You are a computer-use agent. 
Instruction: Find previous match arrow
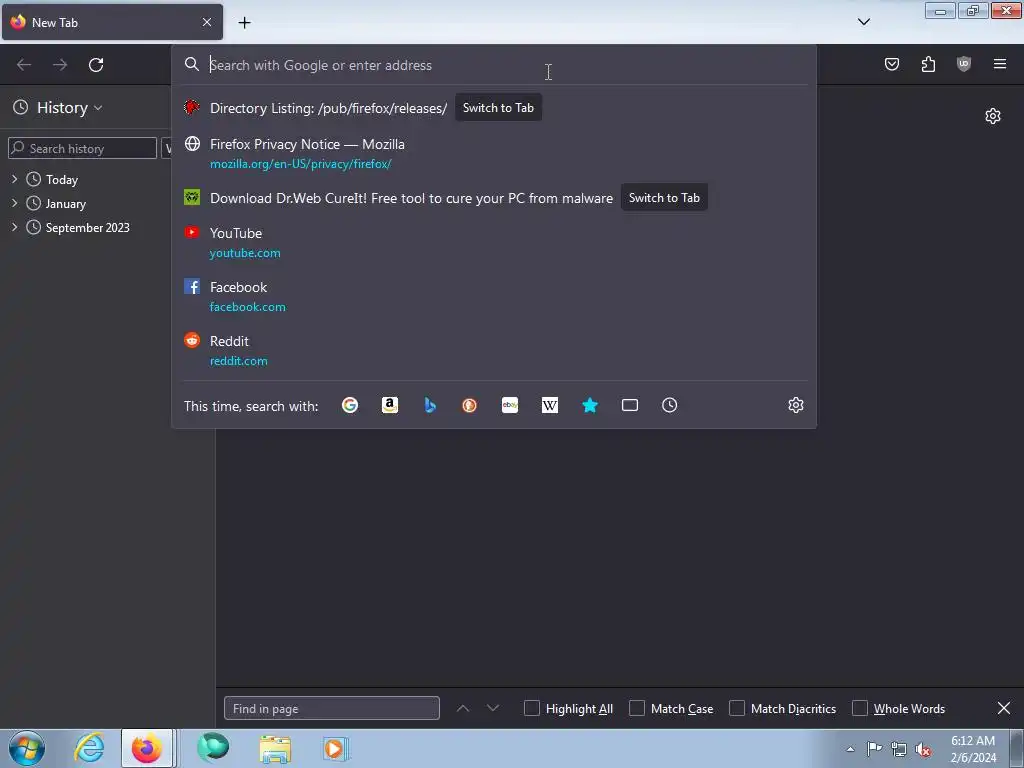[463, 708]
